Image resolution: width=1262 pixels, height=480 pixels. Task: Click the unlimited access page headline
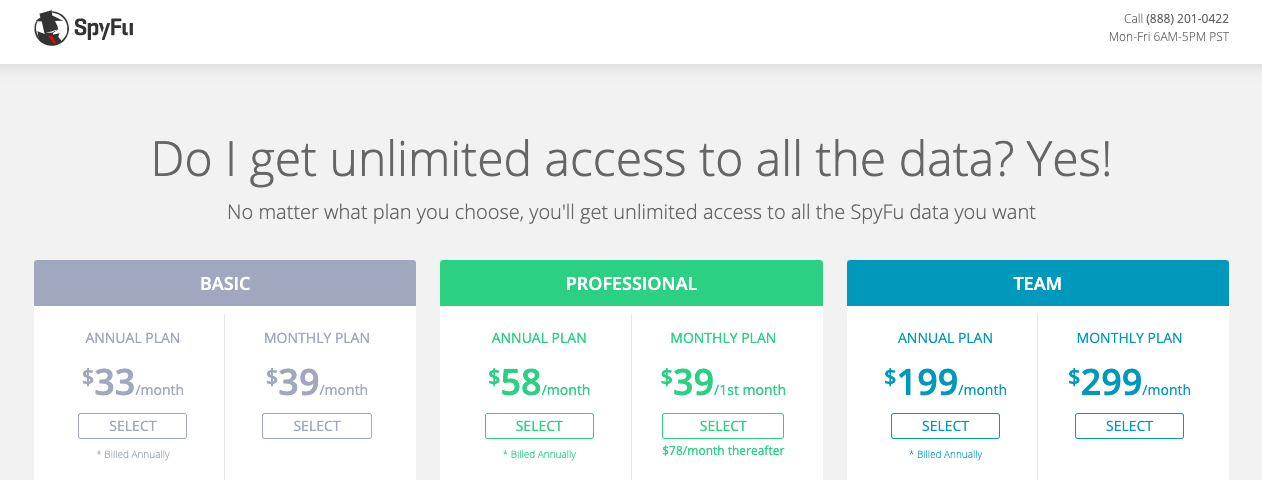click(x=631, y=159)
